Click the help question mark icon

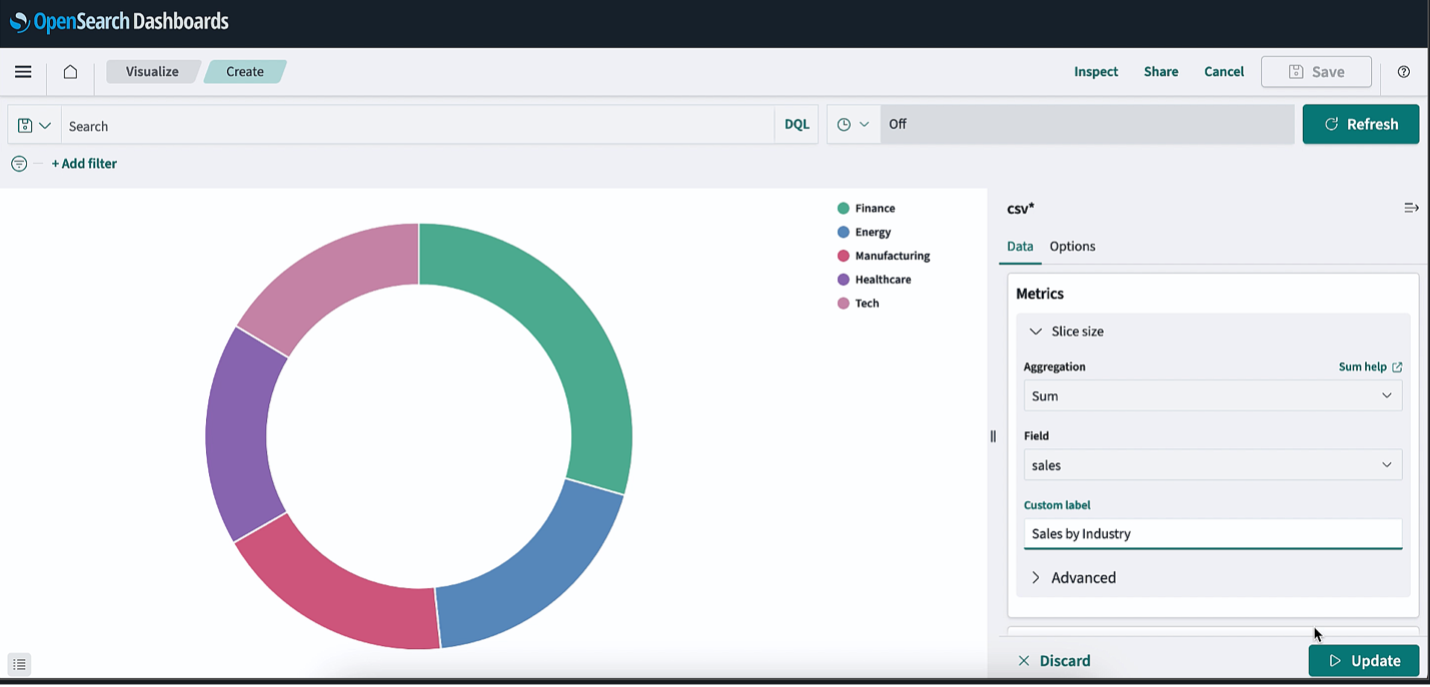[x=1403, y=71]
